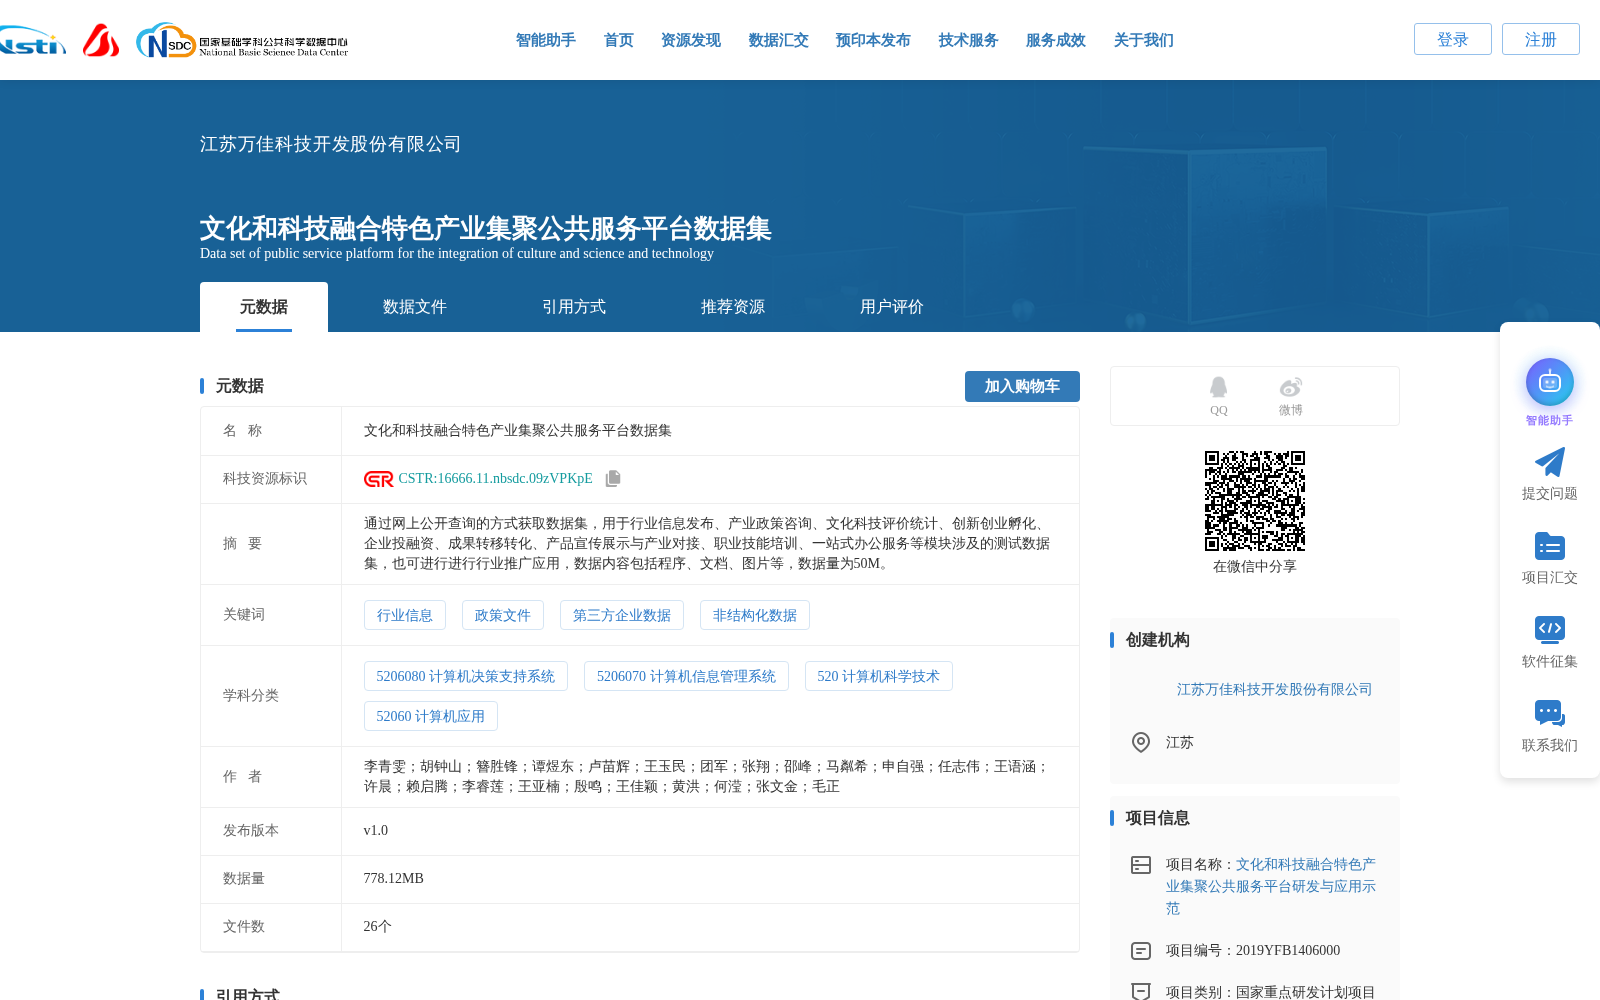The height and width of the screenshot is (1000, 1600).
Task: Click the red flame-shaped logo
Action: pyautogui.click(x=101, y=40)
